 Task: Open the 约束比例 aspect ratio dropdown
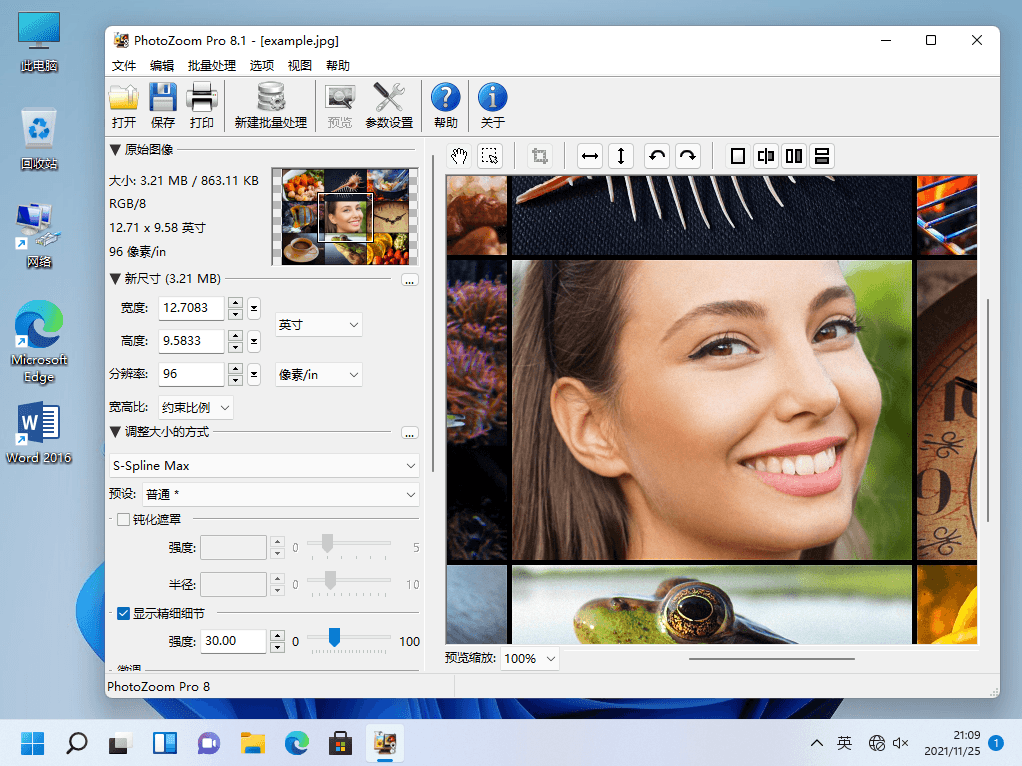(196, 408)
